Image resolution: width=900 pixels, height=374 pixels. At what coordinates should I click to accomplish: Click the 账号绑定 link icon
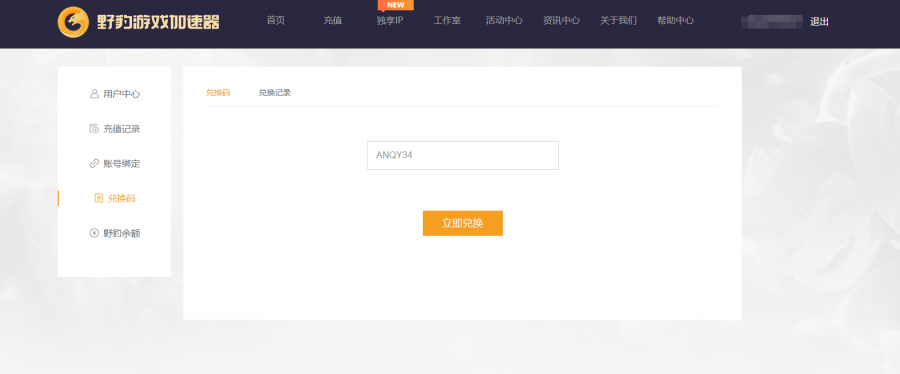pos(94,163)
